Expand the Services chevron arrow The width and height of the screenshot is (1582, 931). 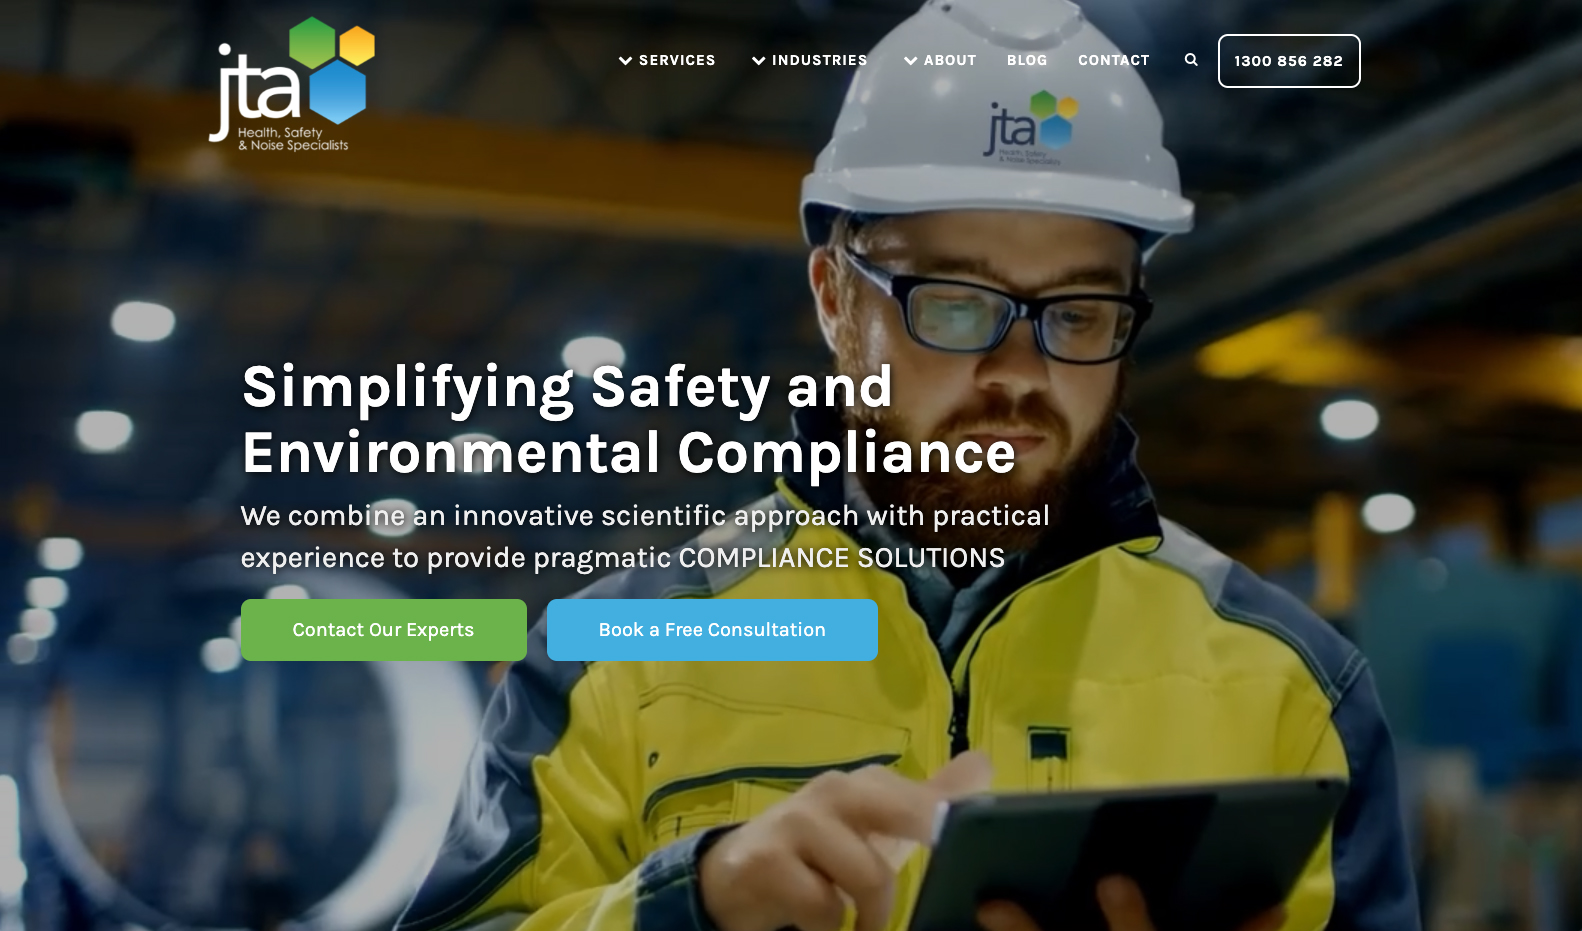click(x=626, y=61)
